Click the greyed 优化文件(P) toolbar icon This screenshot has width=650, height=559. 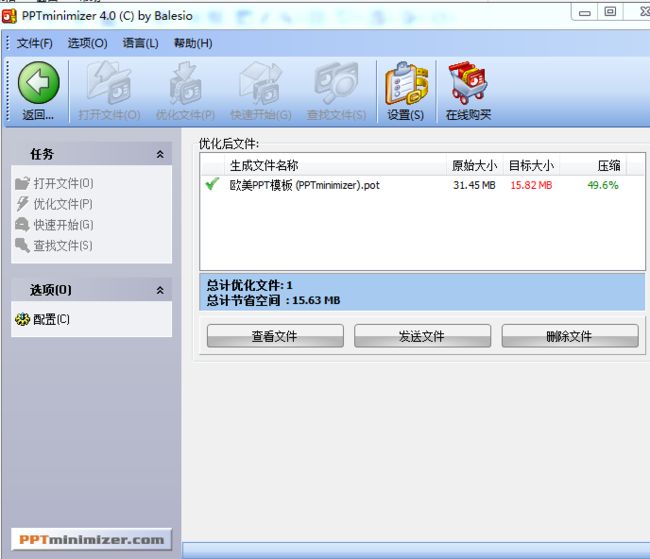tap(185, 83)
